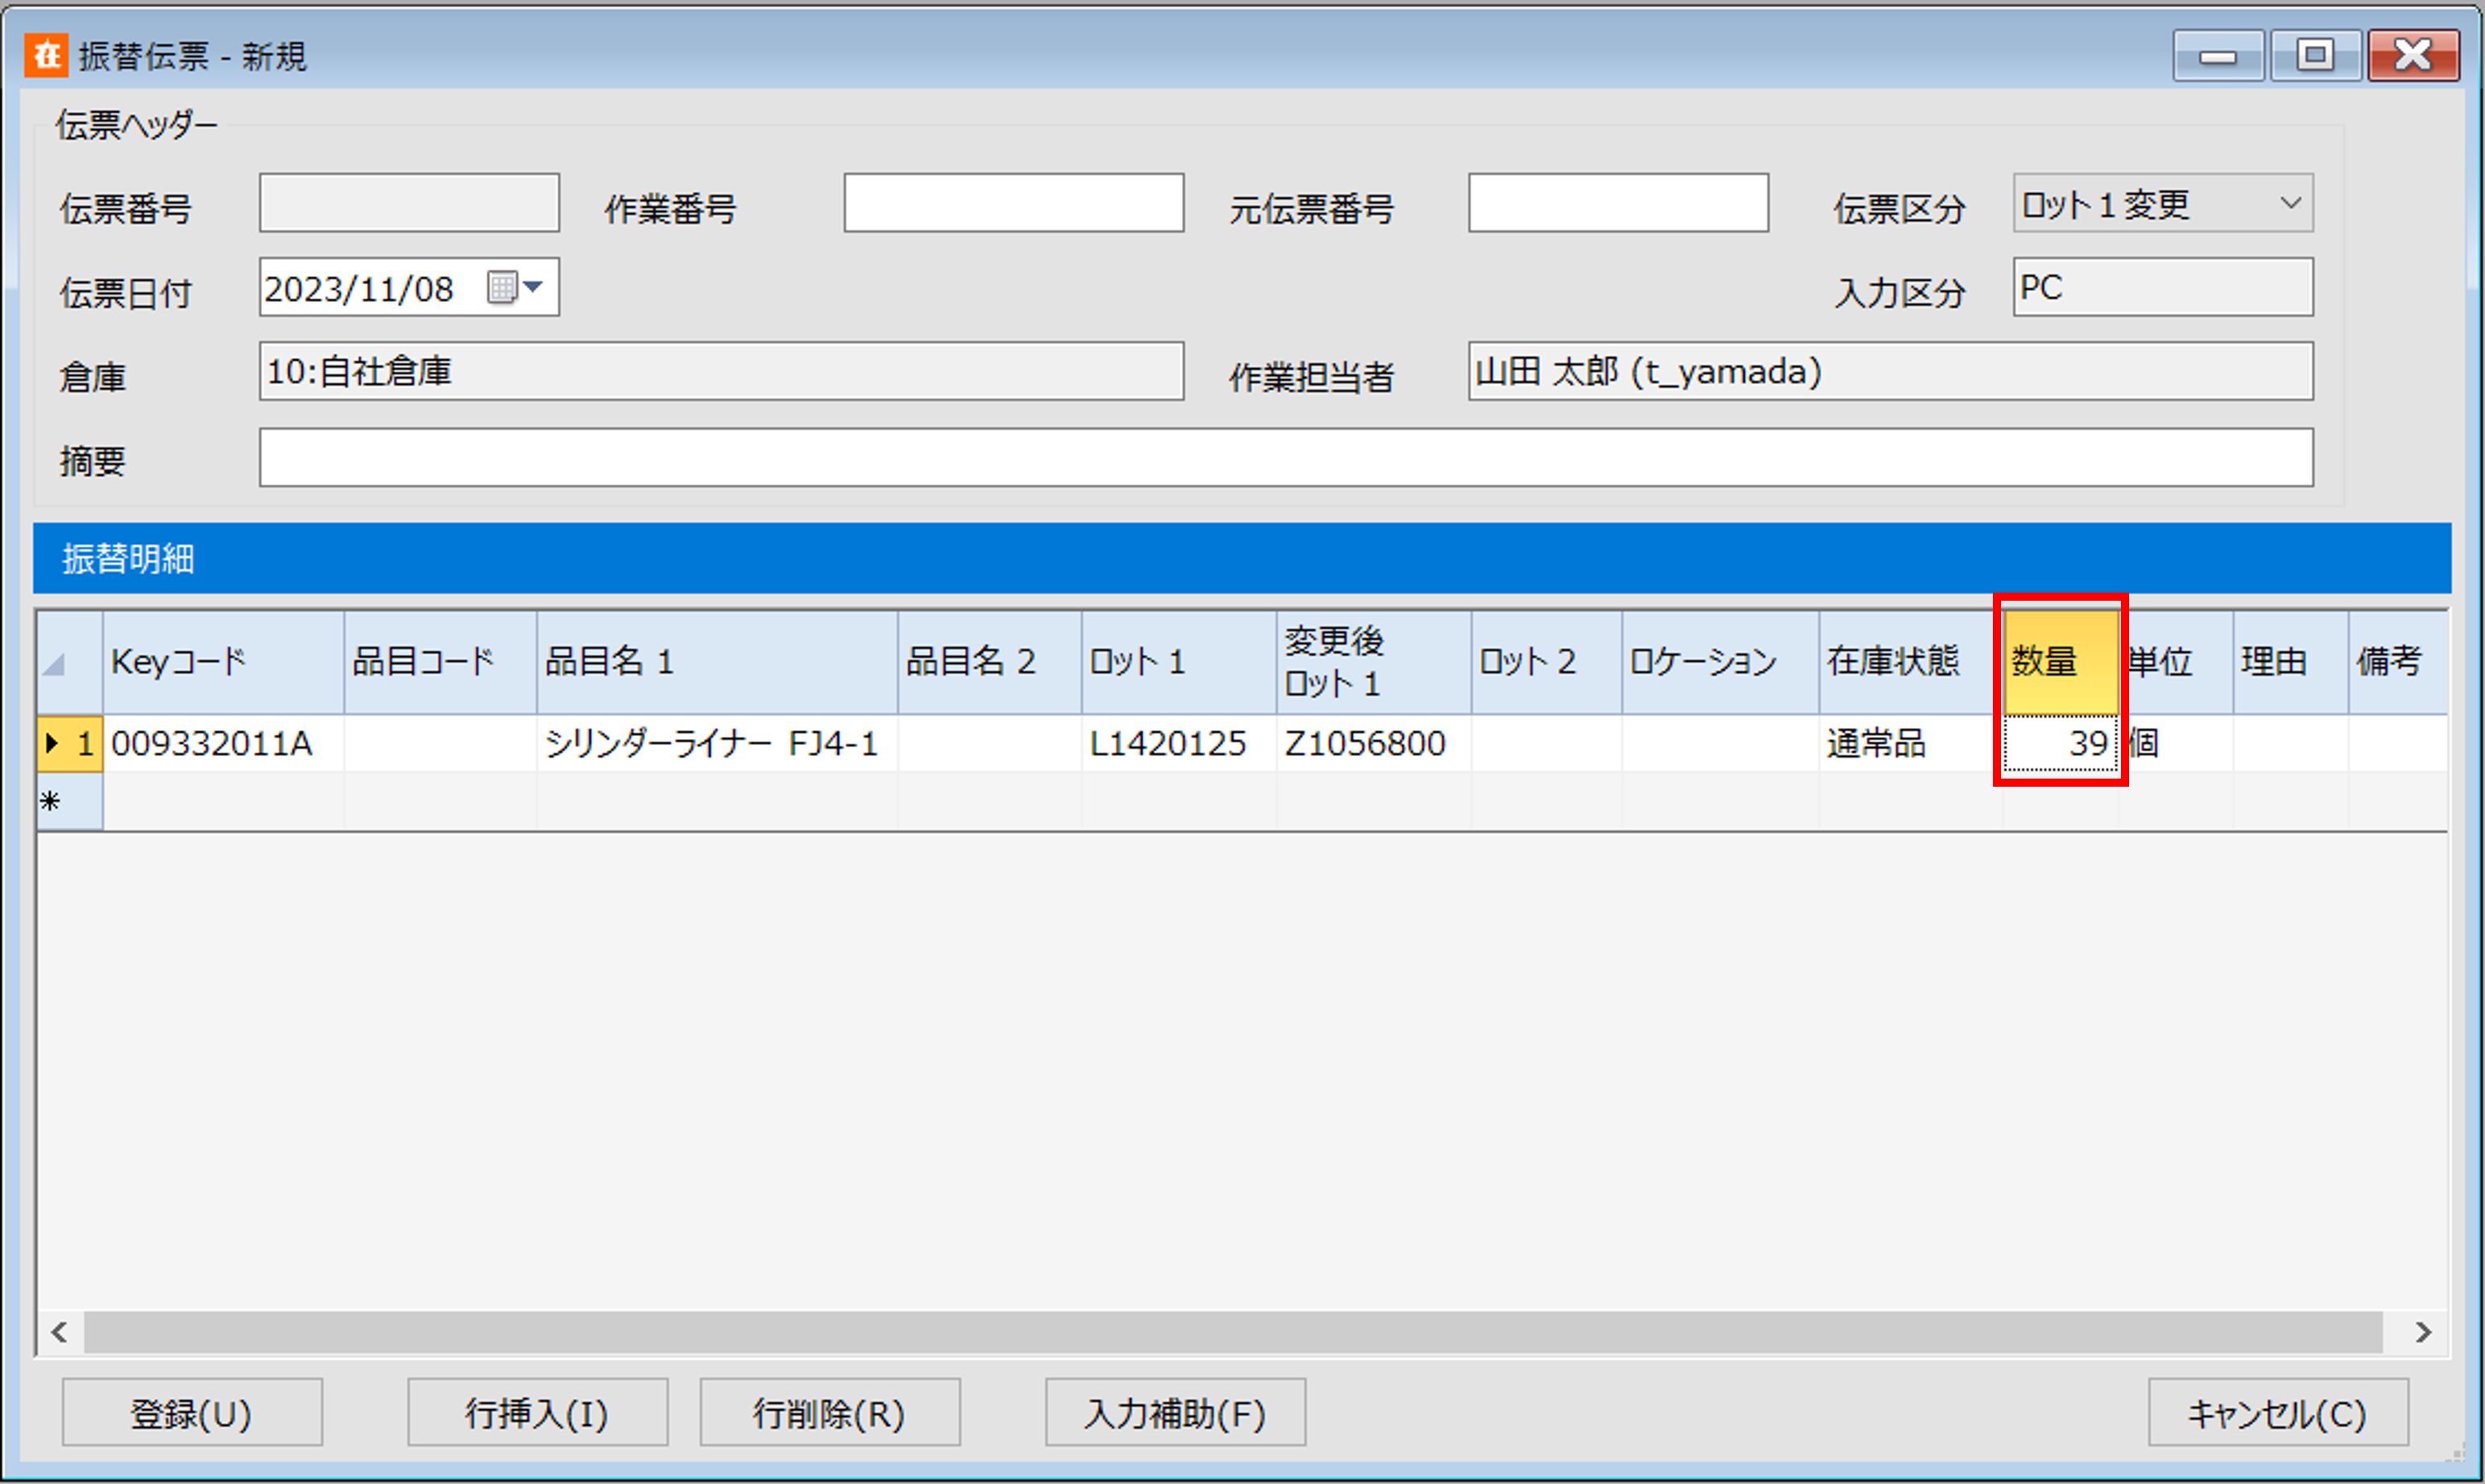The width and height of the screenshot is (2485, 1484).
Task: Click the キャンセル(C) button
Action: click(x=2278, y=1412)
